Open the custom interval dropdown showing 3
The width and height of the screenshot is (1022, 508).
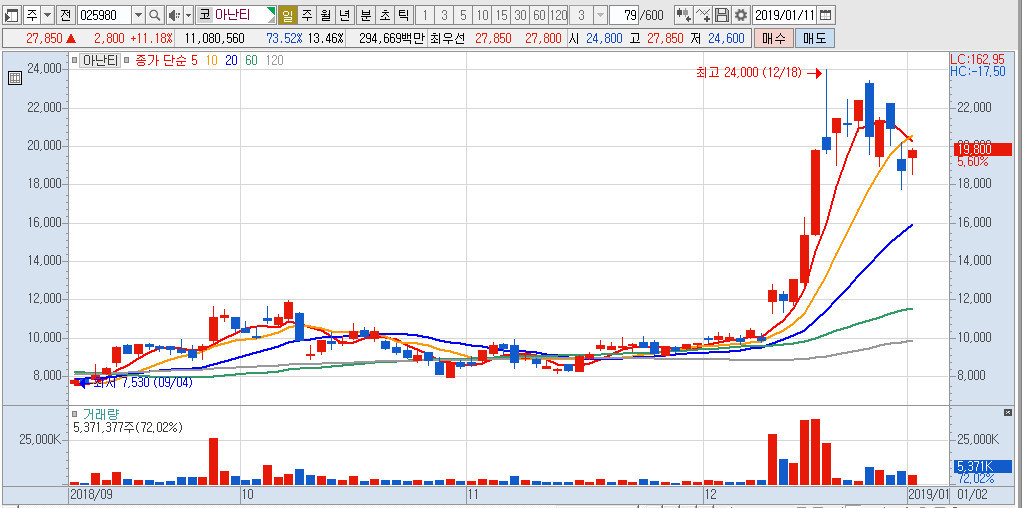point(600,14)
